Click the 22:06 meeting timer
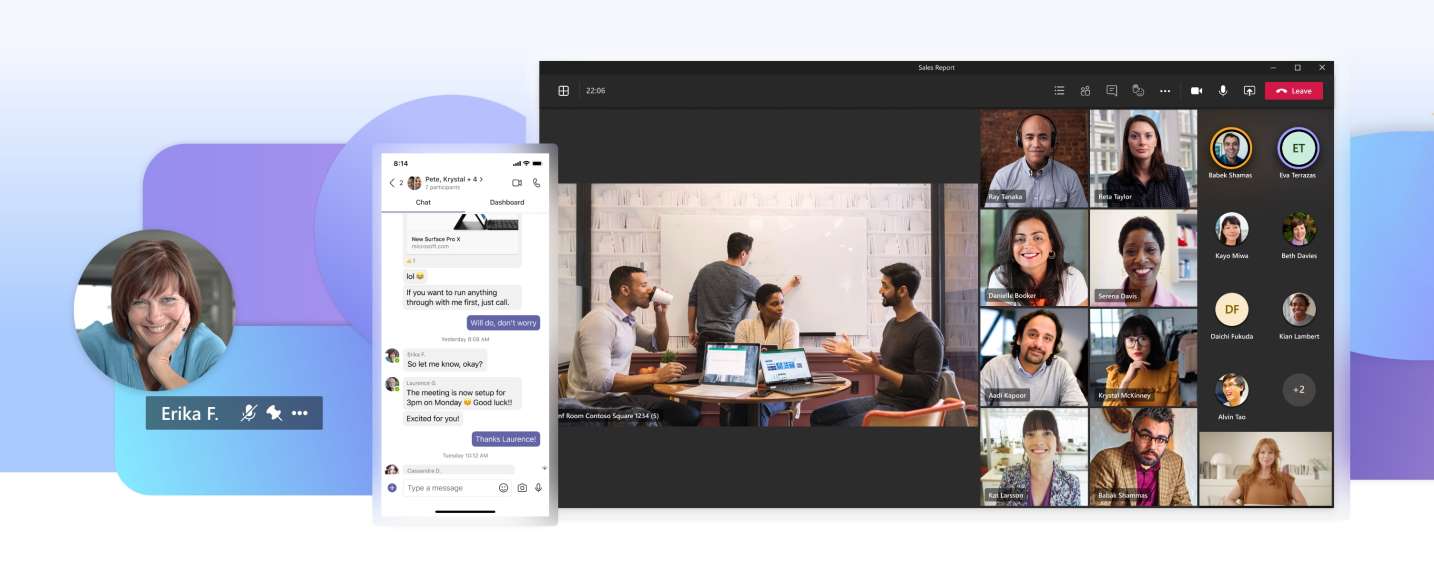Screen dimensions: 1434x572 595,91
